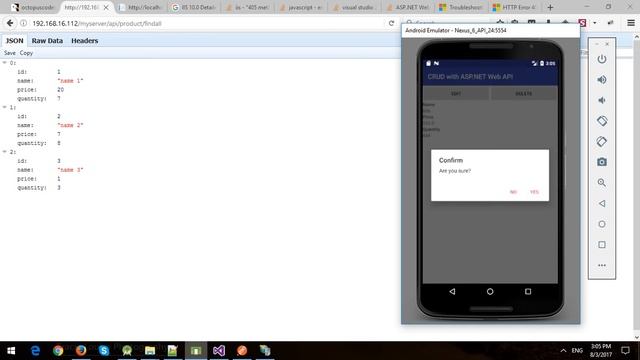This screenshot has width=640, height=360.
Task: Click Firefox back arrow button
Action: click(10, 23)
